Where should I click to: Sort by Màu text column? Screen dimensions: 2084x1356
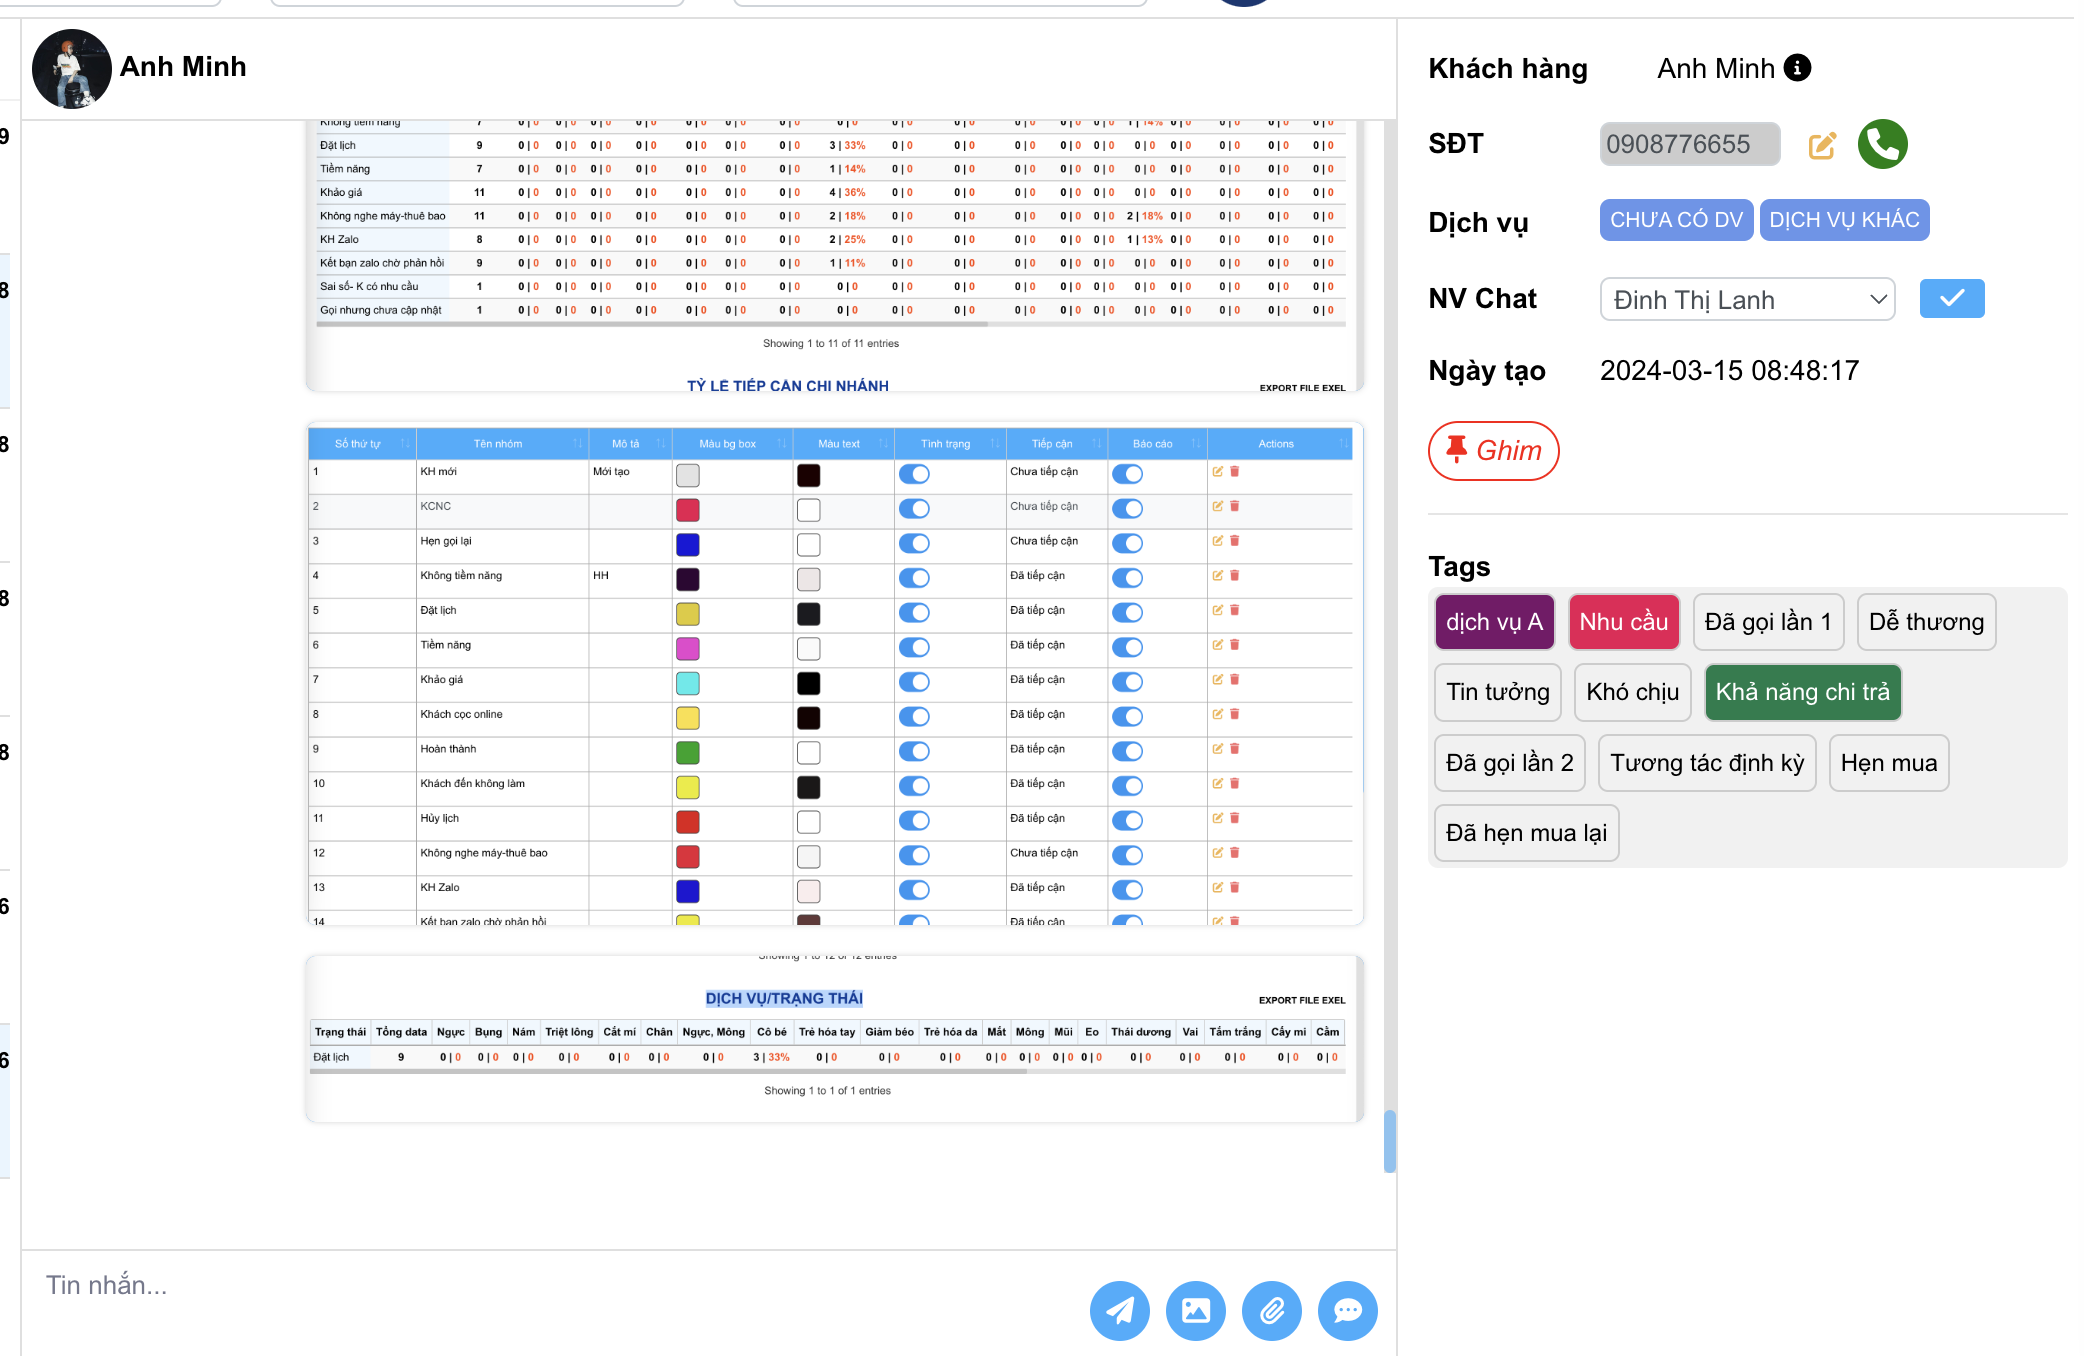click(x=843, y=444)
